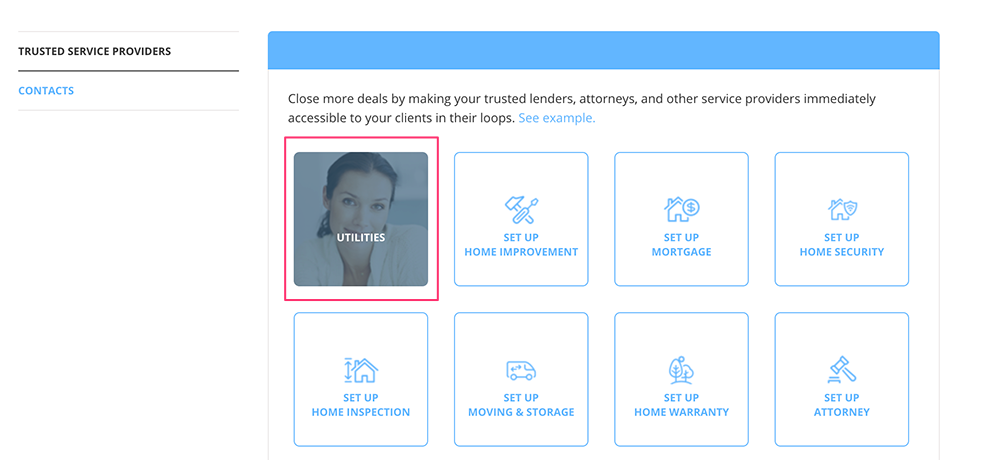Click the Moving & Storage van icon
The height and width of the screenshot is (460, 1000).
click(521, 370)
